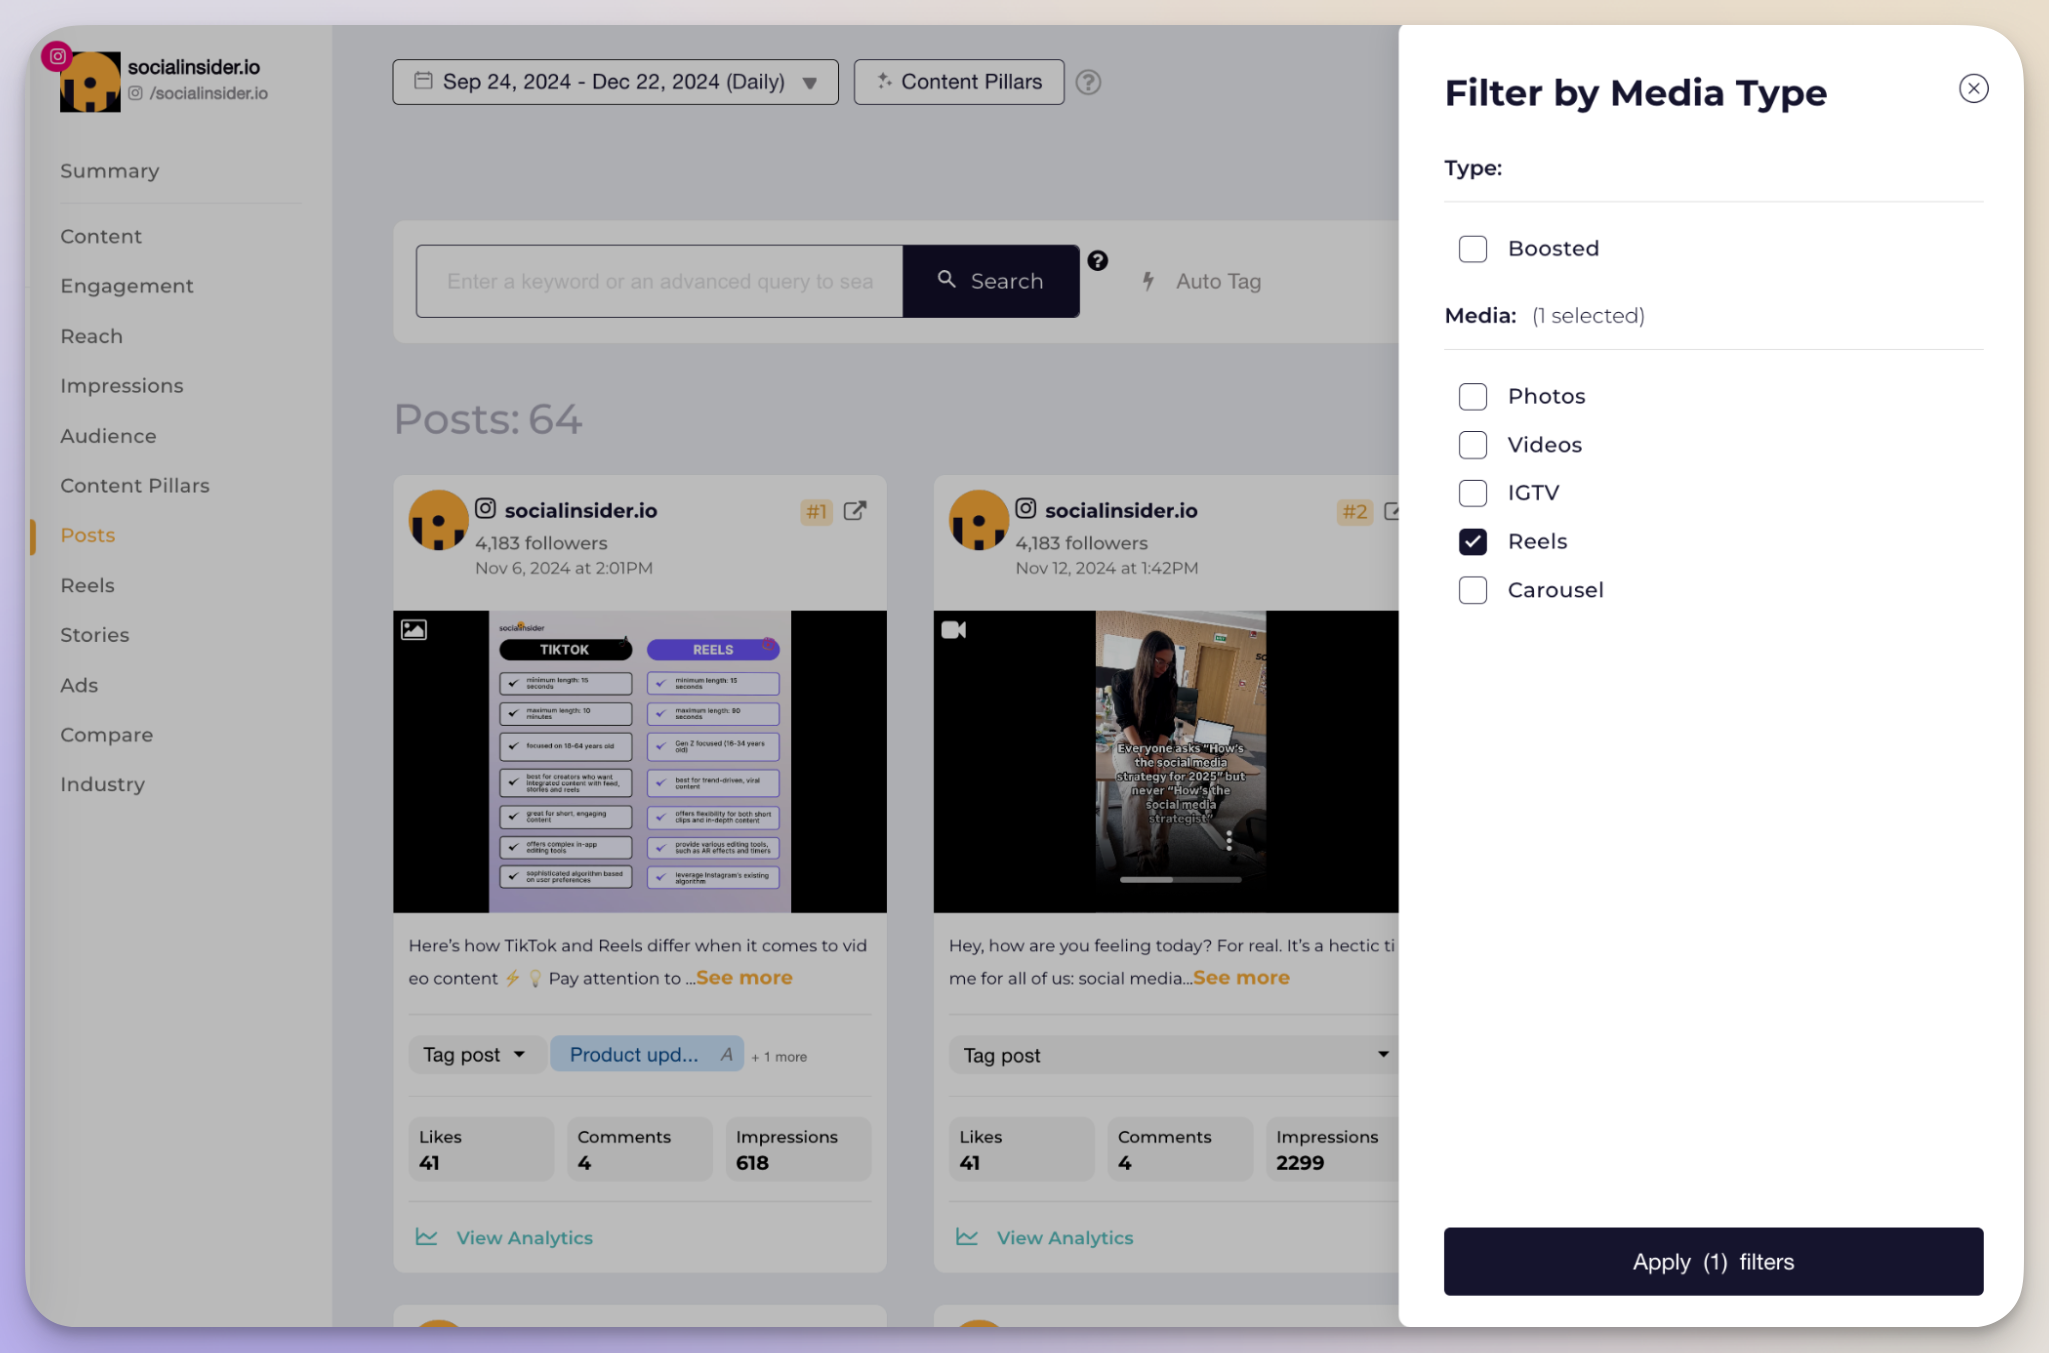Click the Auto Tag button

(1201, 282)
